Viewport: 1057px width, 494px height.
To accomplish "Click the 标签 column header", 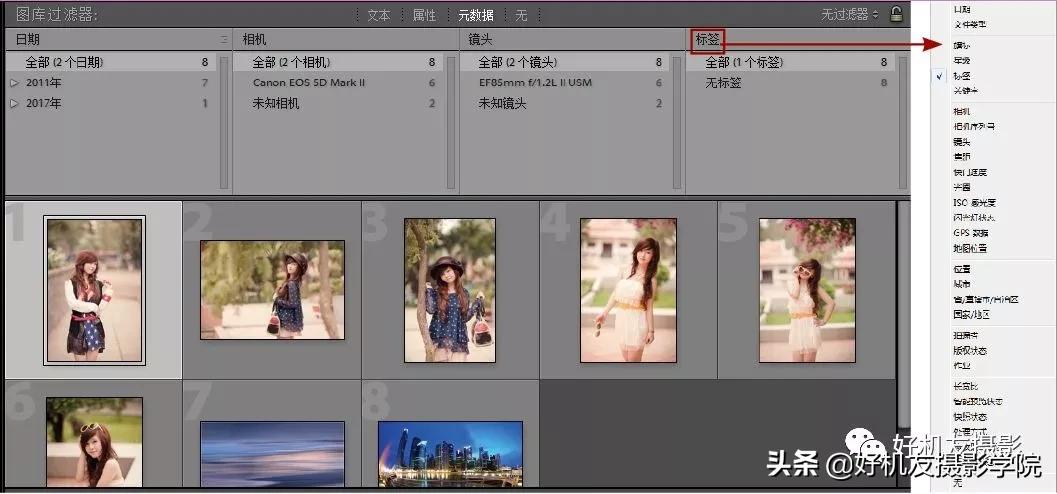I will point(707,40).
